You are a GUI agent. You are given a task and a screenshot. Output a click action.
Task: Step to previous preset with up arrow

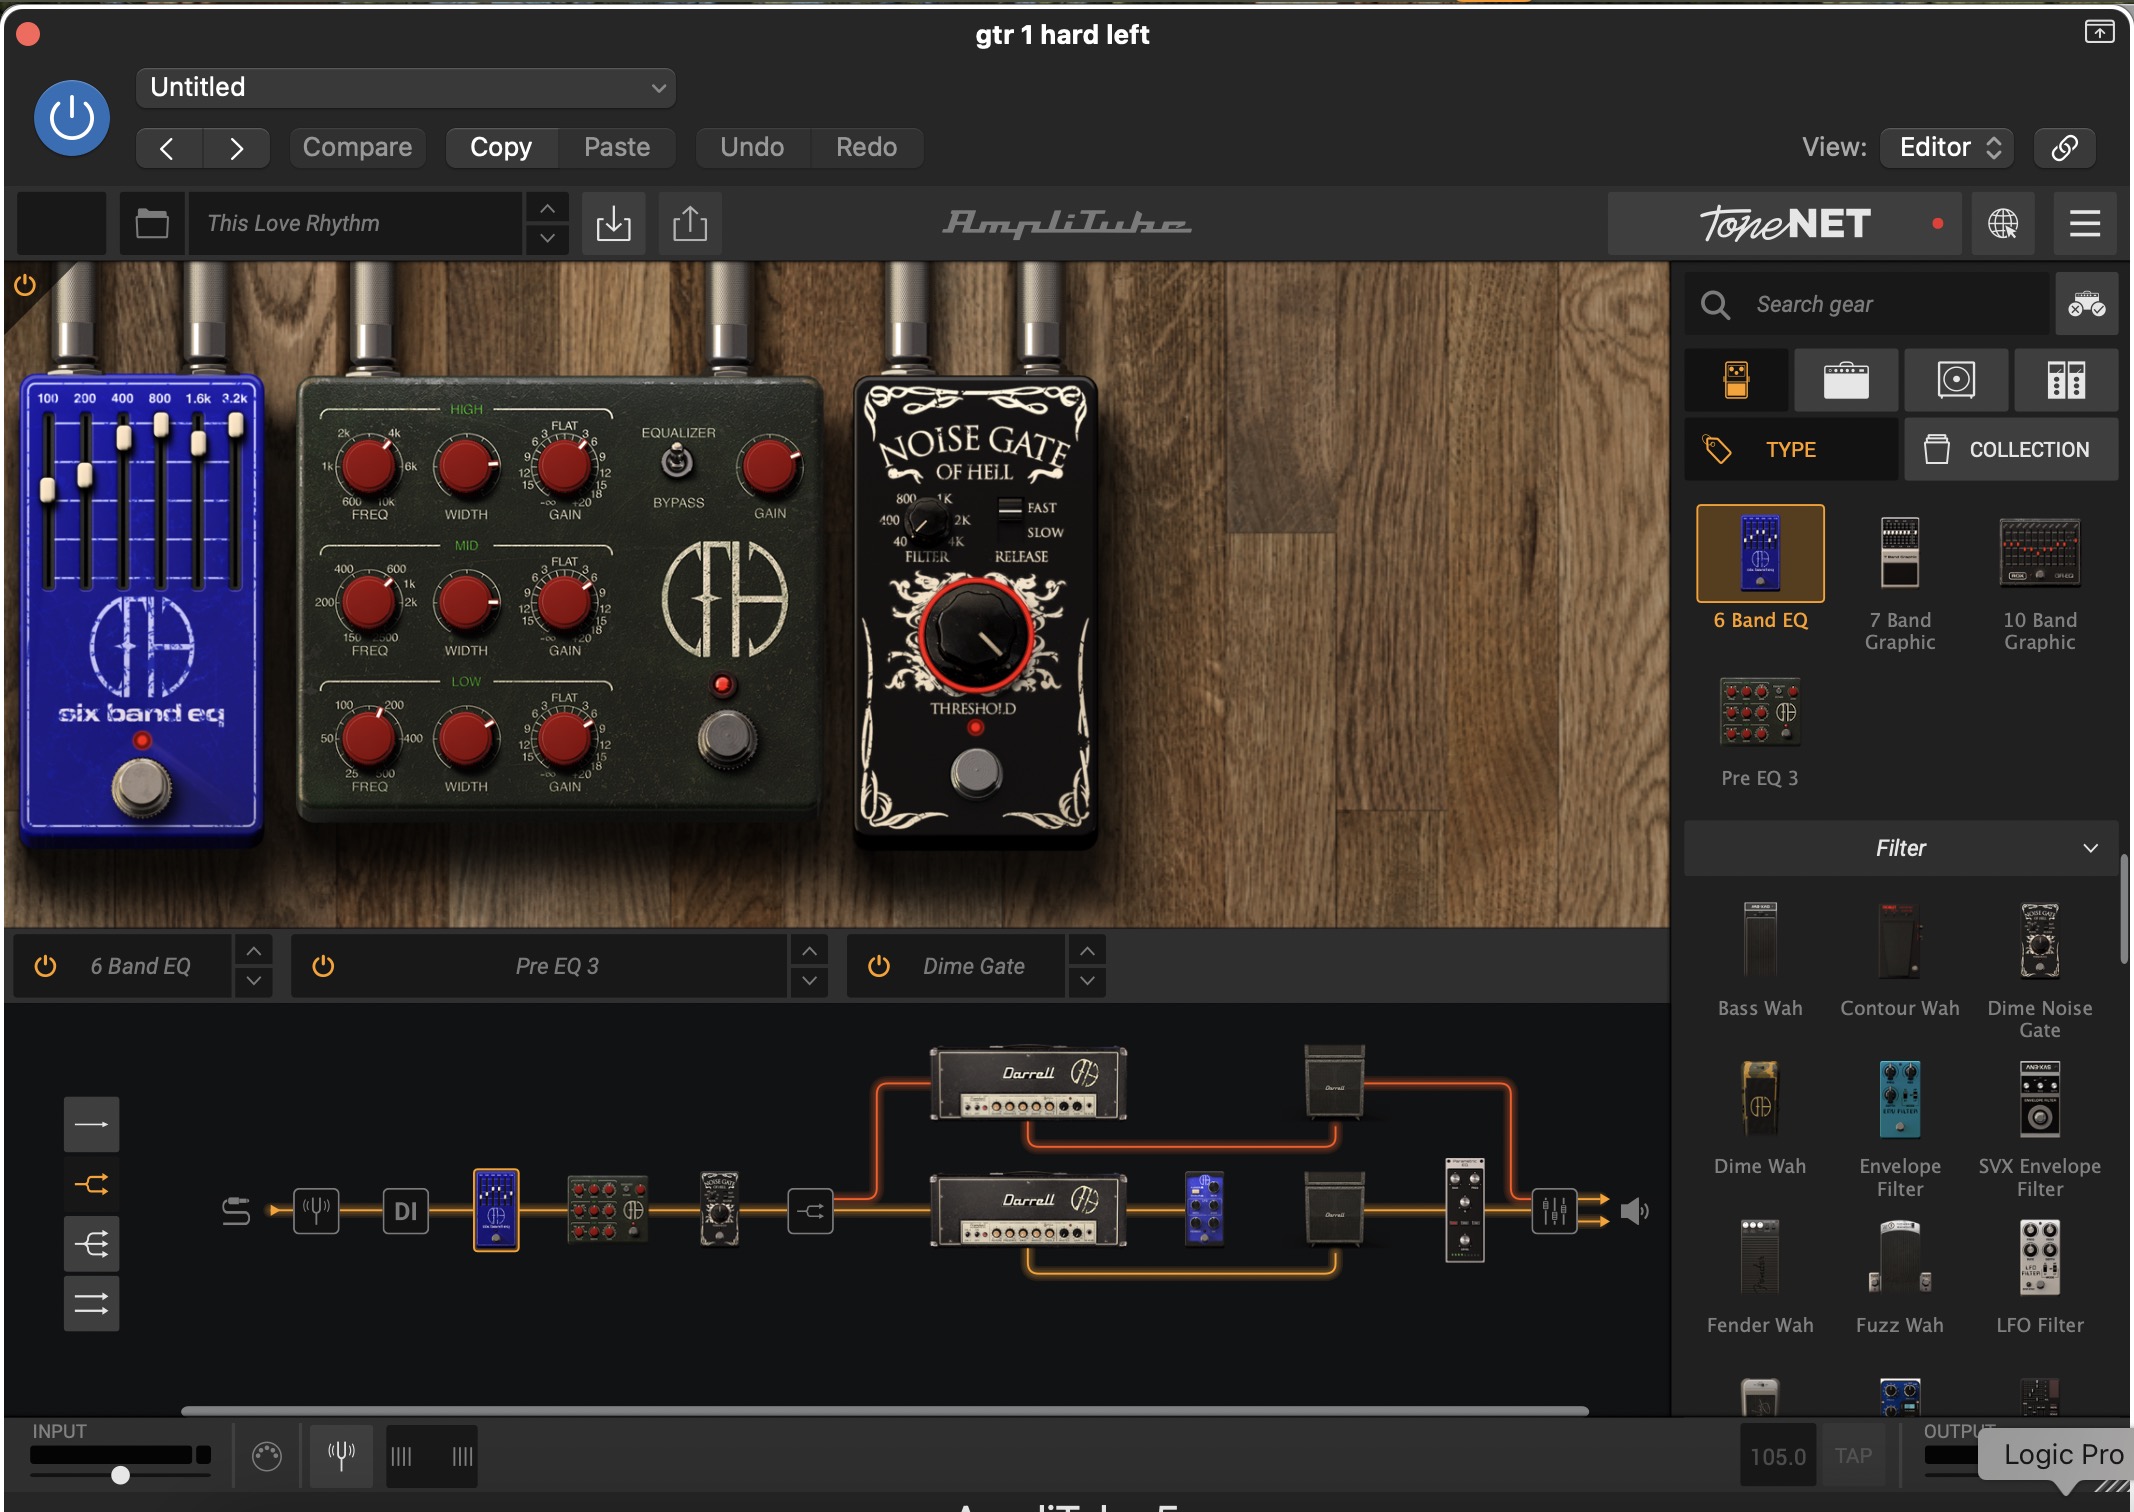click(547, 208)
